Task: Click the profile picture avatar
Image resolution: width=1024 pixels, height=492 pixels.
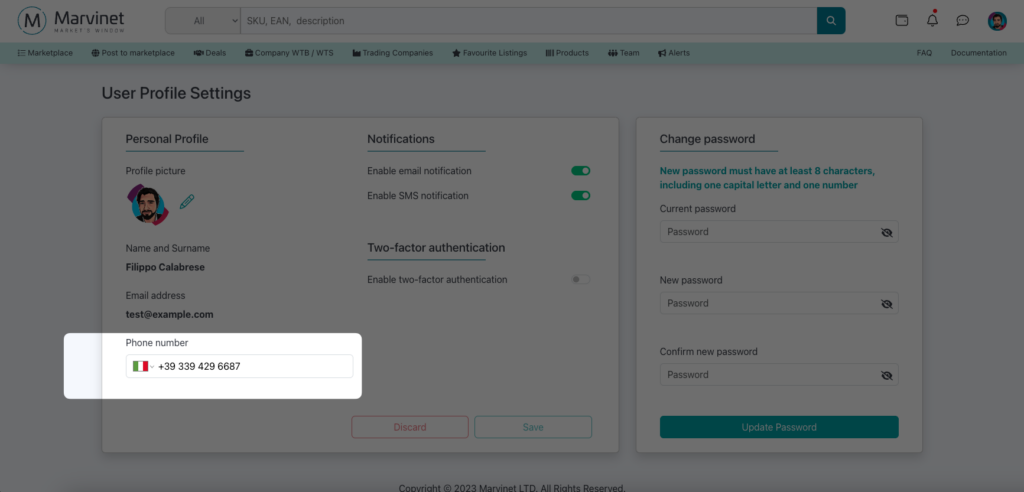Action: pyautogui.click(x=147, y=204)
